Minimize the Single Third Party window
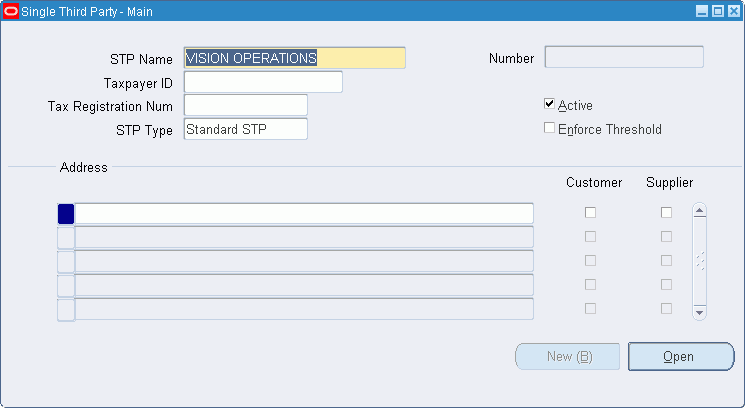 [702, 11]
